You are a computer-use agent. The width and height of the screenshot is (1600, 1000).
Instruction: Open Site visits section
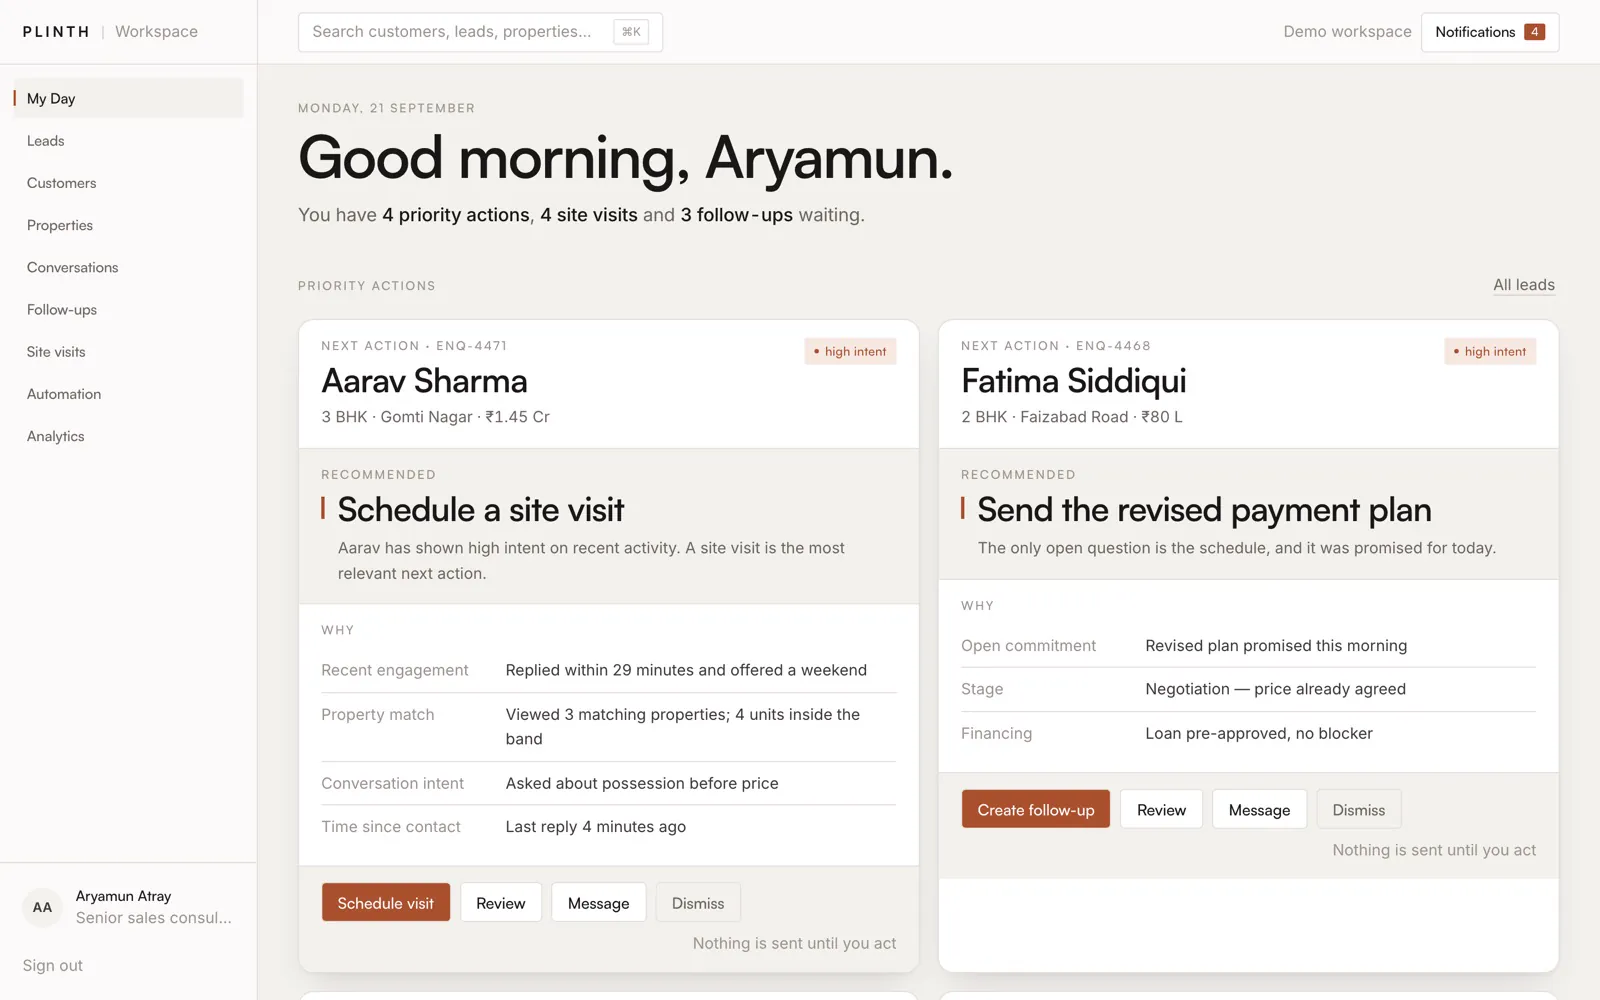point(128,352)
